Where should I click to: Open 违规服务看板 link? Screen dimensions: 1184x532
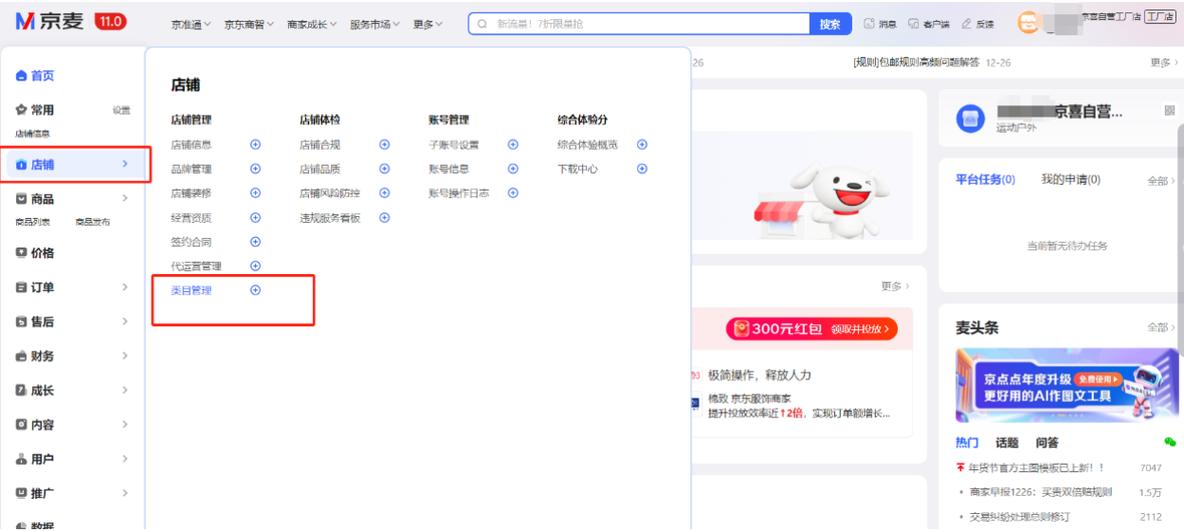(330, 217)
